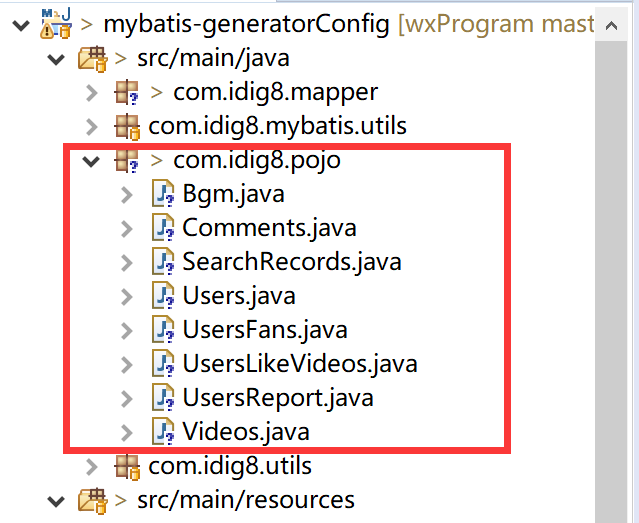This screenshot has height=523, width=639.
Task: Click the Bgm.java file icon
Action: pos(163,194)
